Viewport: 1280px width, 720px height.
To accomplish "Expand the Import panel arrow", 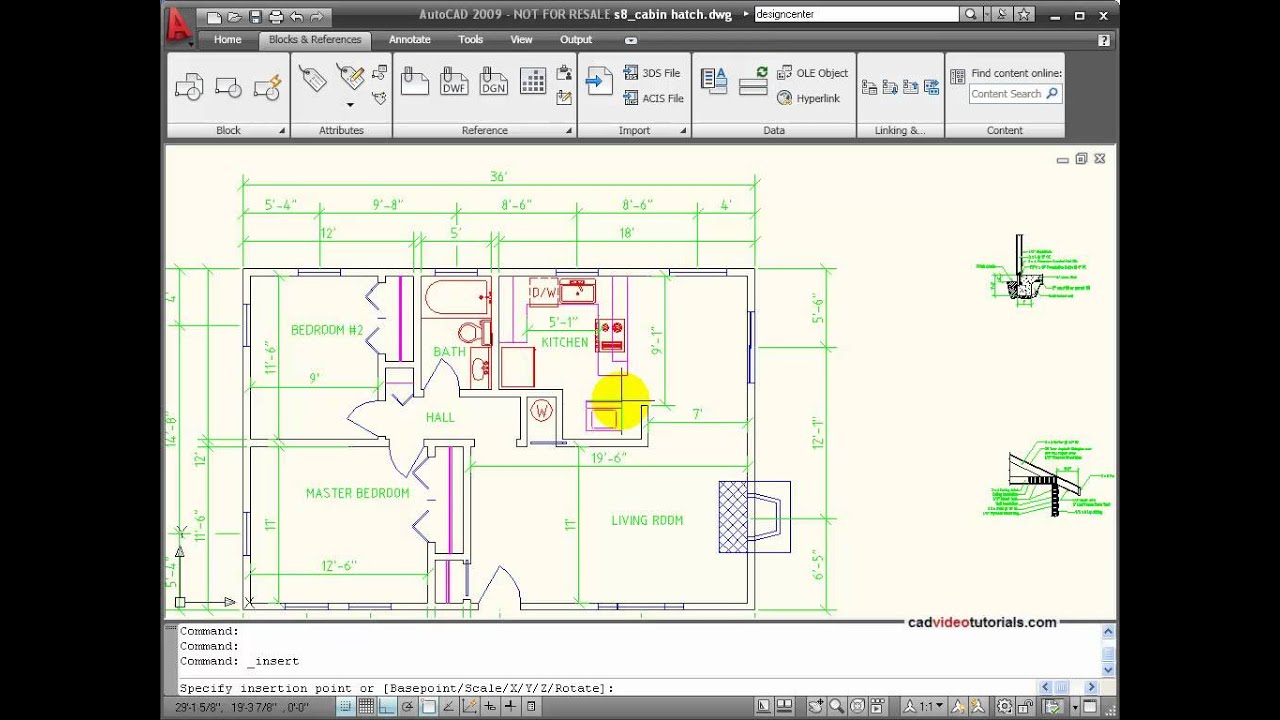I will pos(684,131).
